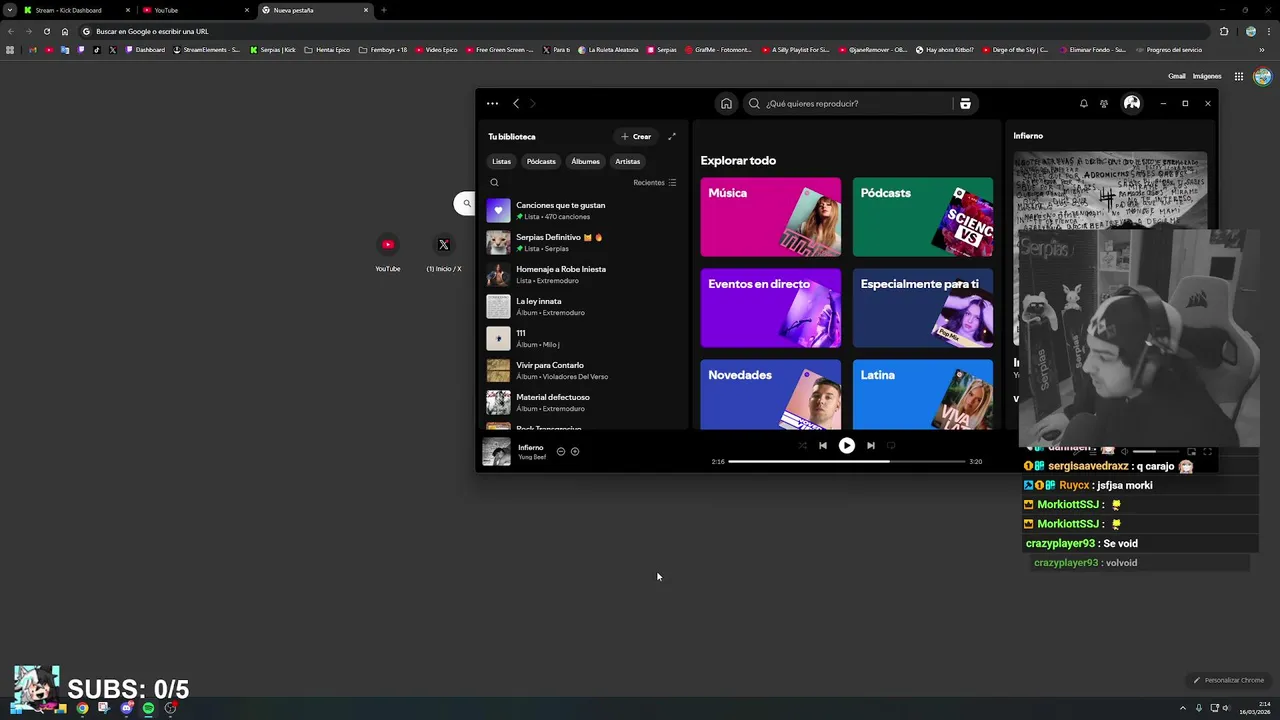This screenshot has width=1280, height=720.
Task: Select the Nueva pestaña tab
Action: (x=314, y=10)
